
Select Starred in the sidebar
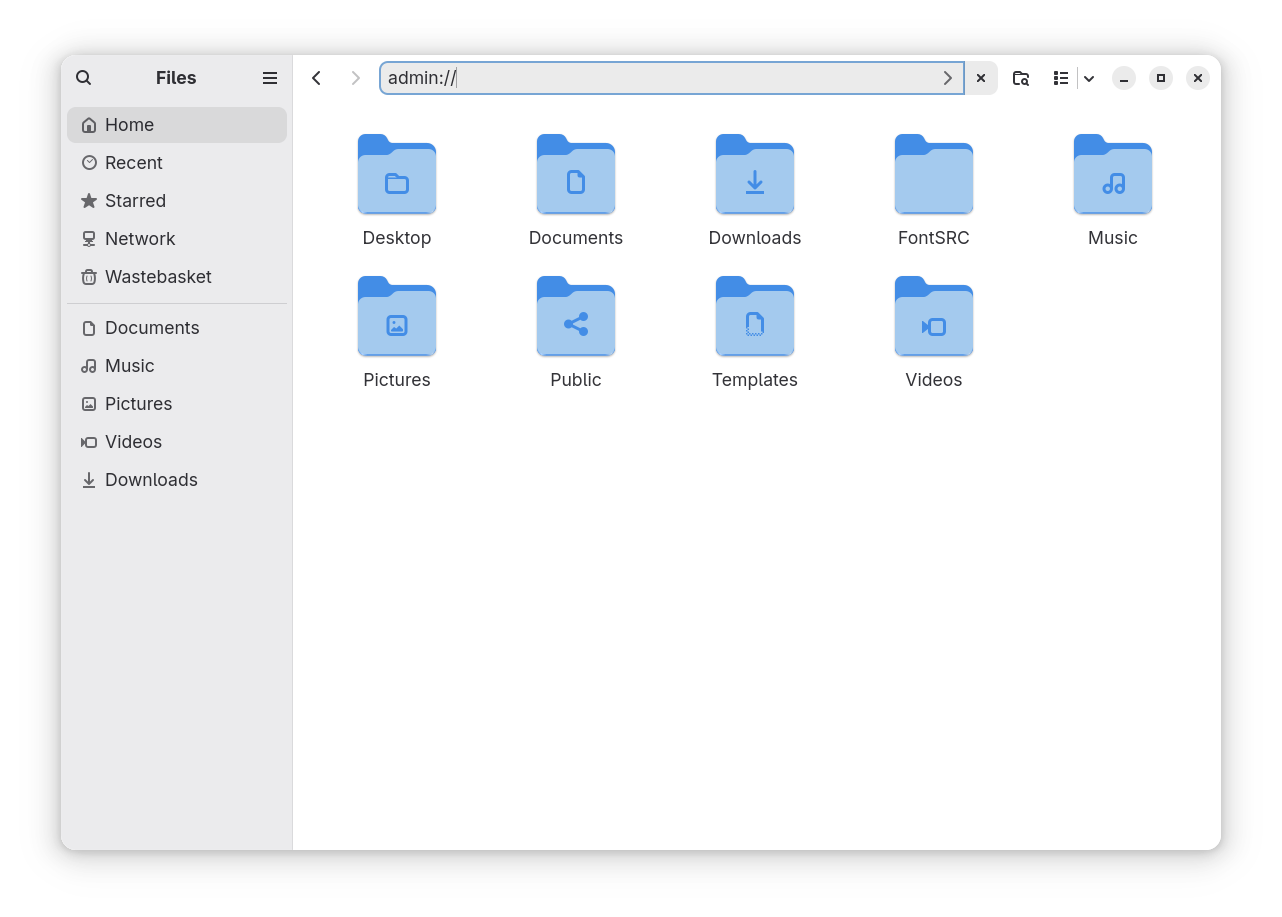pyautogui.click(x=135, y=201)
